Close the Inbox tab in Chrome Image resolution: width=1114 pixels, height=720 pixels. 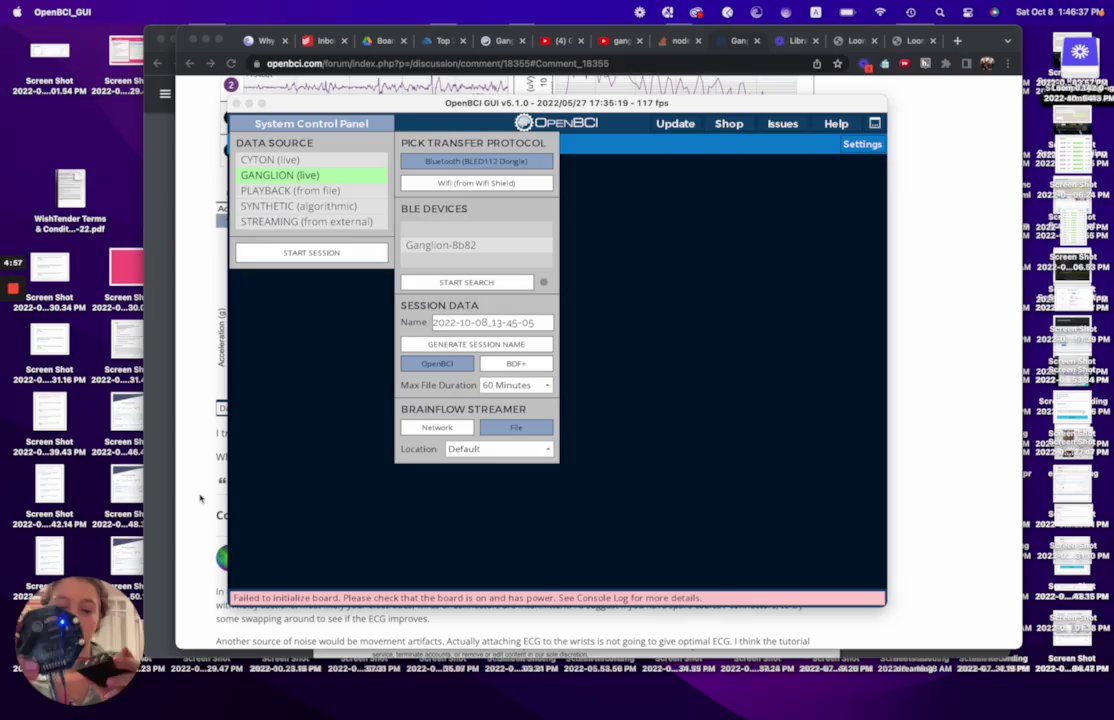tap(345, 41)
